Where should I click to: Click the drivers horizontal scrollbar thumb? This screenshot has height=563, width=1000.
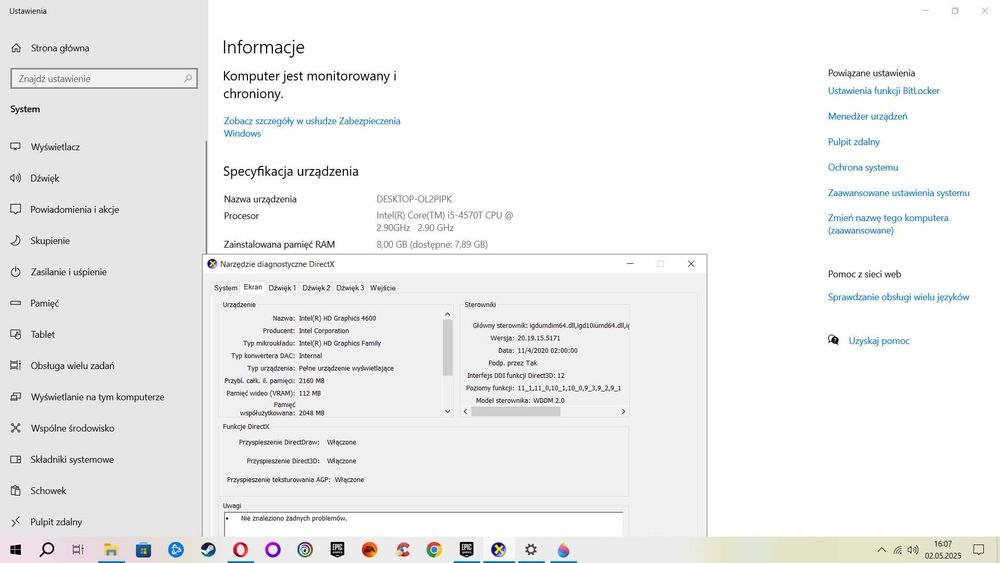(515, 411)
